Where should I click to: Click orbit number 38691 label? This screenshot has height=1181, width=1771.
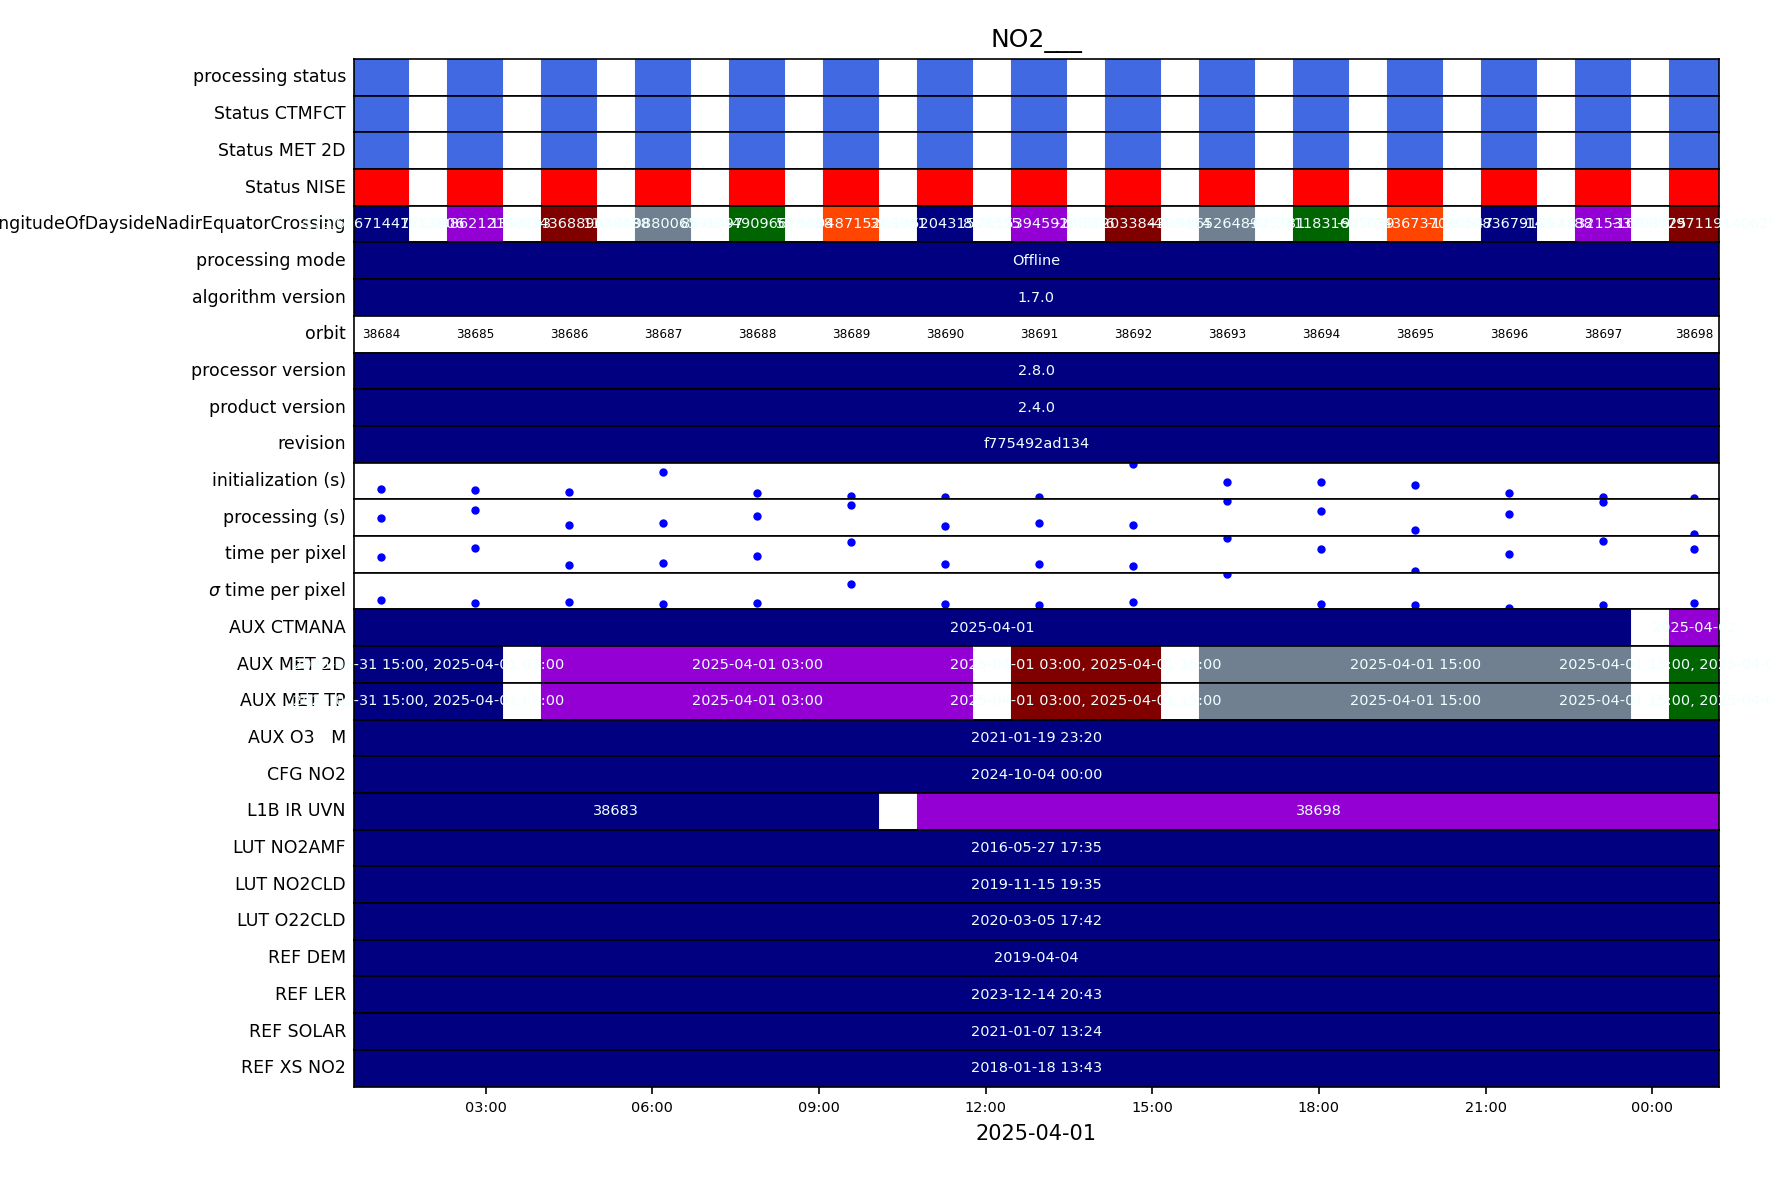pyautogui.click(x=1039, y=334)
